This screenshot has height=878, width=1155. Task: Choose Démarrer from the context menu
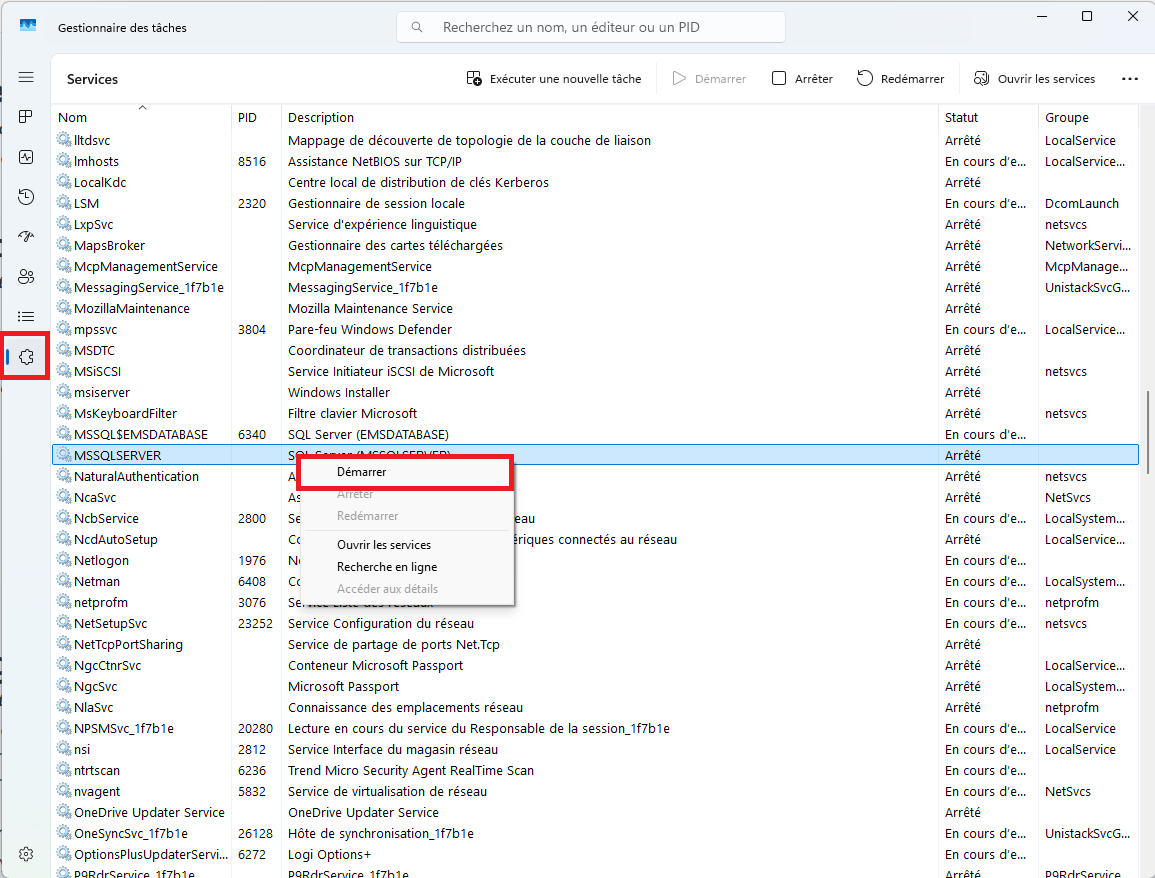(404, 472)
